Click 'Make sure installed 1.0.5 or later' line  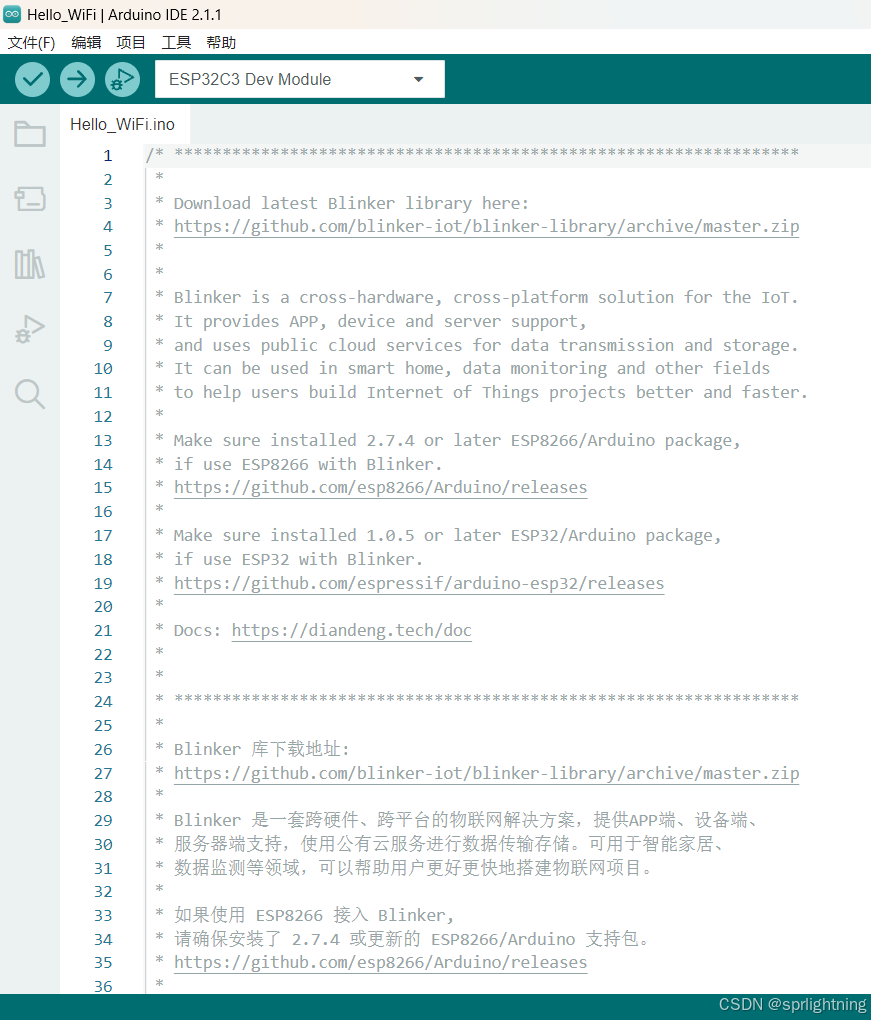click(448, 535)
